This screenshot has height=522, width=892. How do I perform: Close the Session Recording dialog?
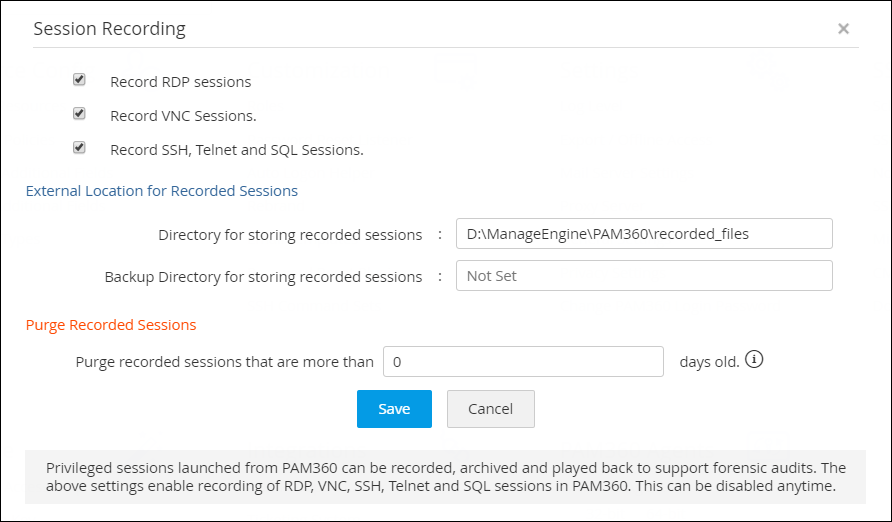(843, 29)
